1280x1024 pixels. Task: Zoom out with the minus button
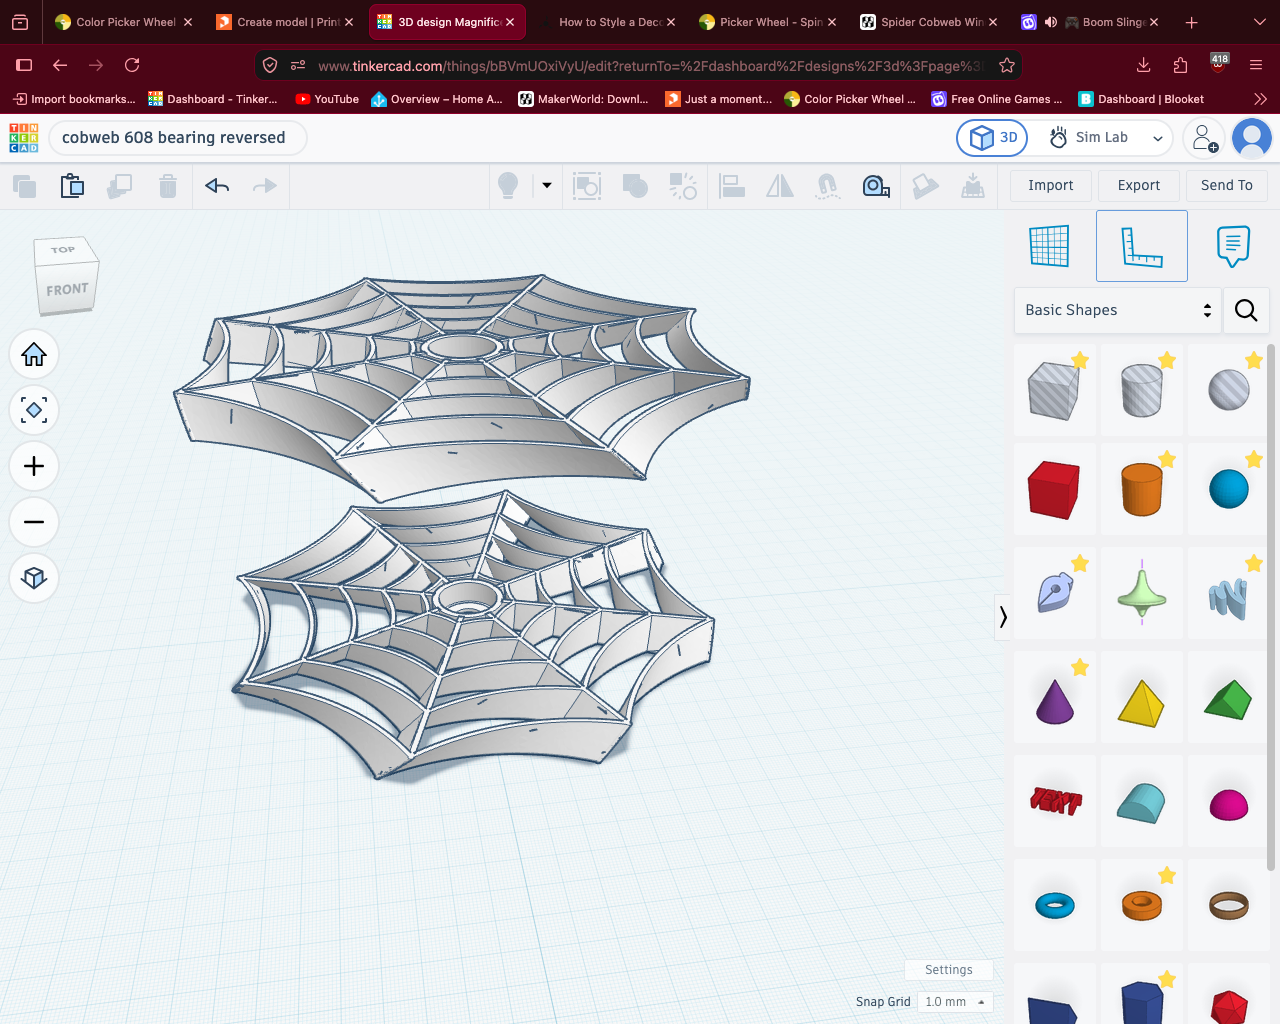click(34, 523)
